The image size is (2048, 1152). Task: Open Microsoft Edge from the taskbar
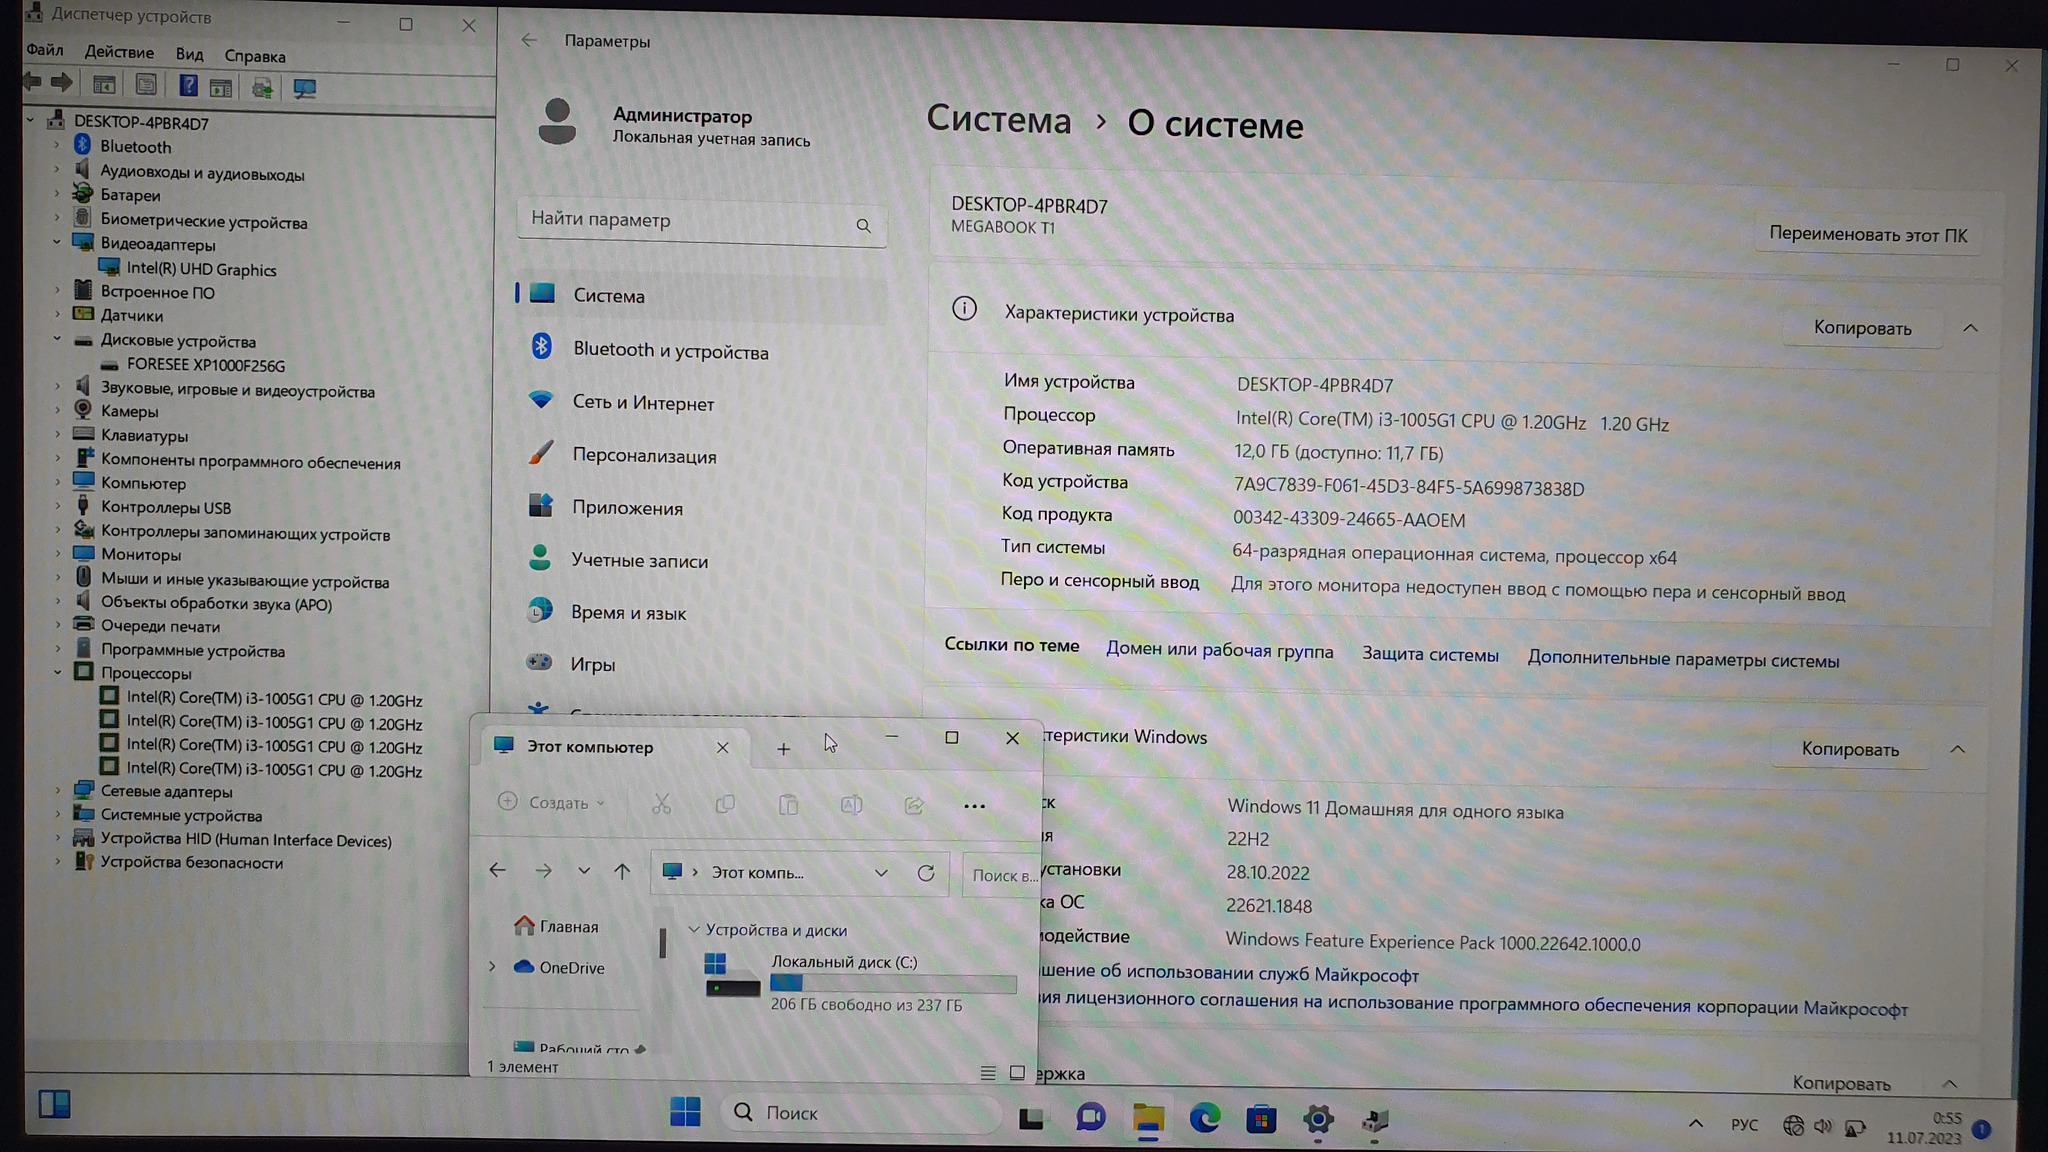tap(1204, 1118)
